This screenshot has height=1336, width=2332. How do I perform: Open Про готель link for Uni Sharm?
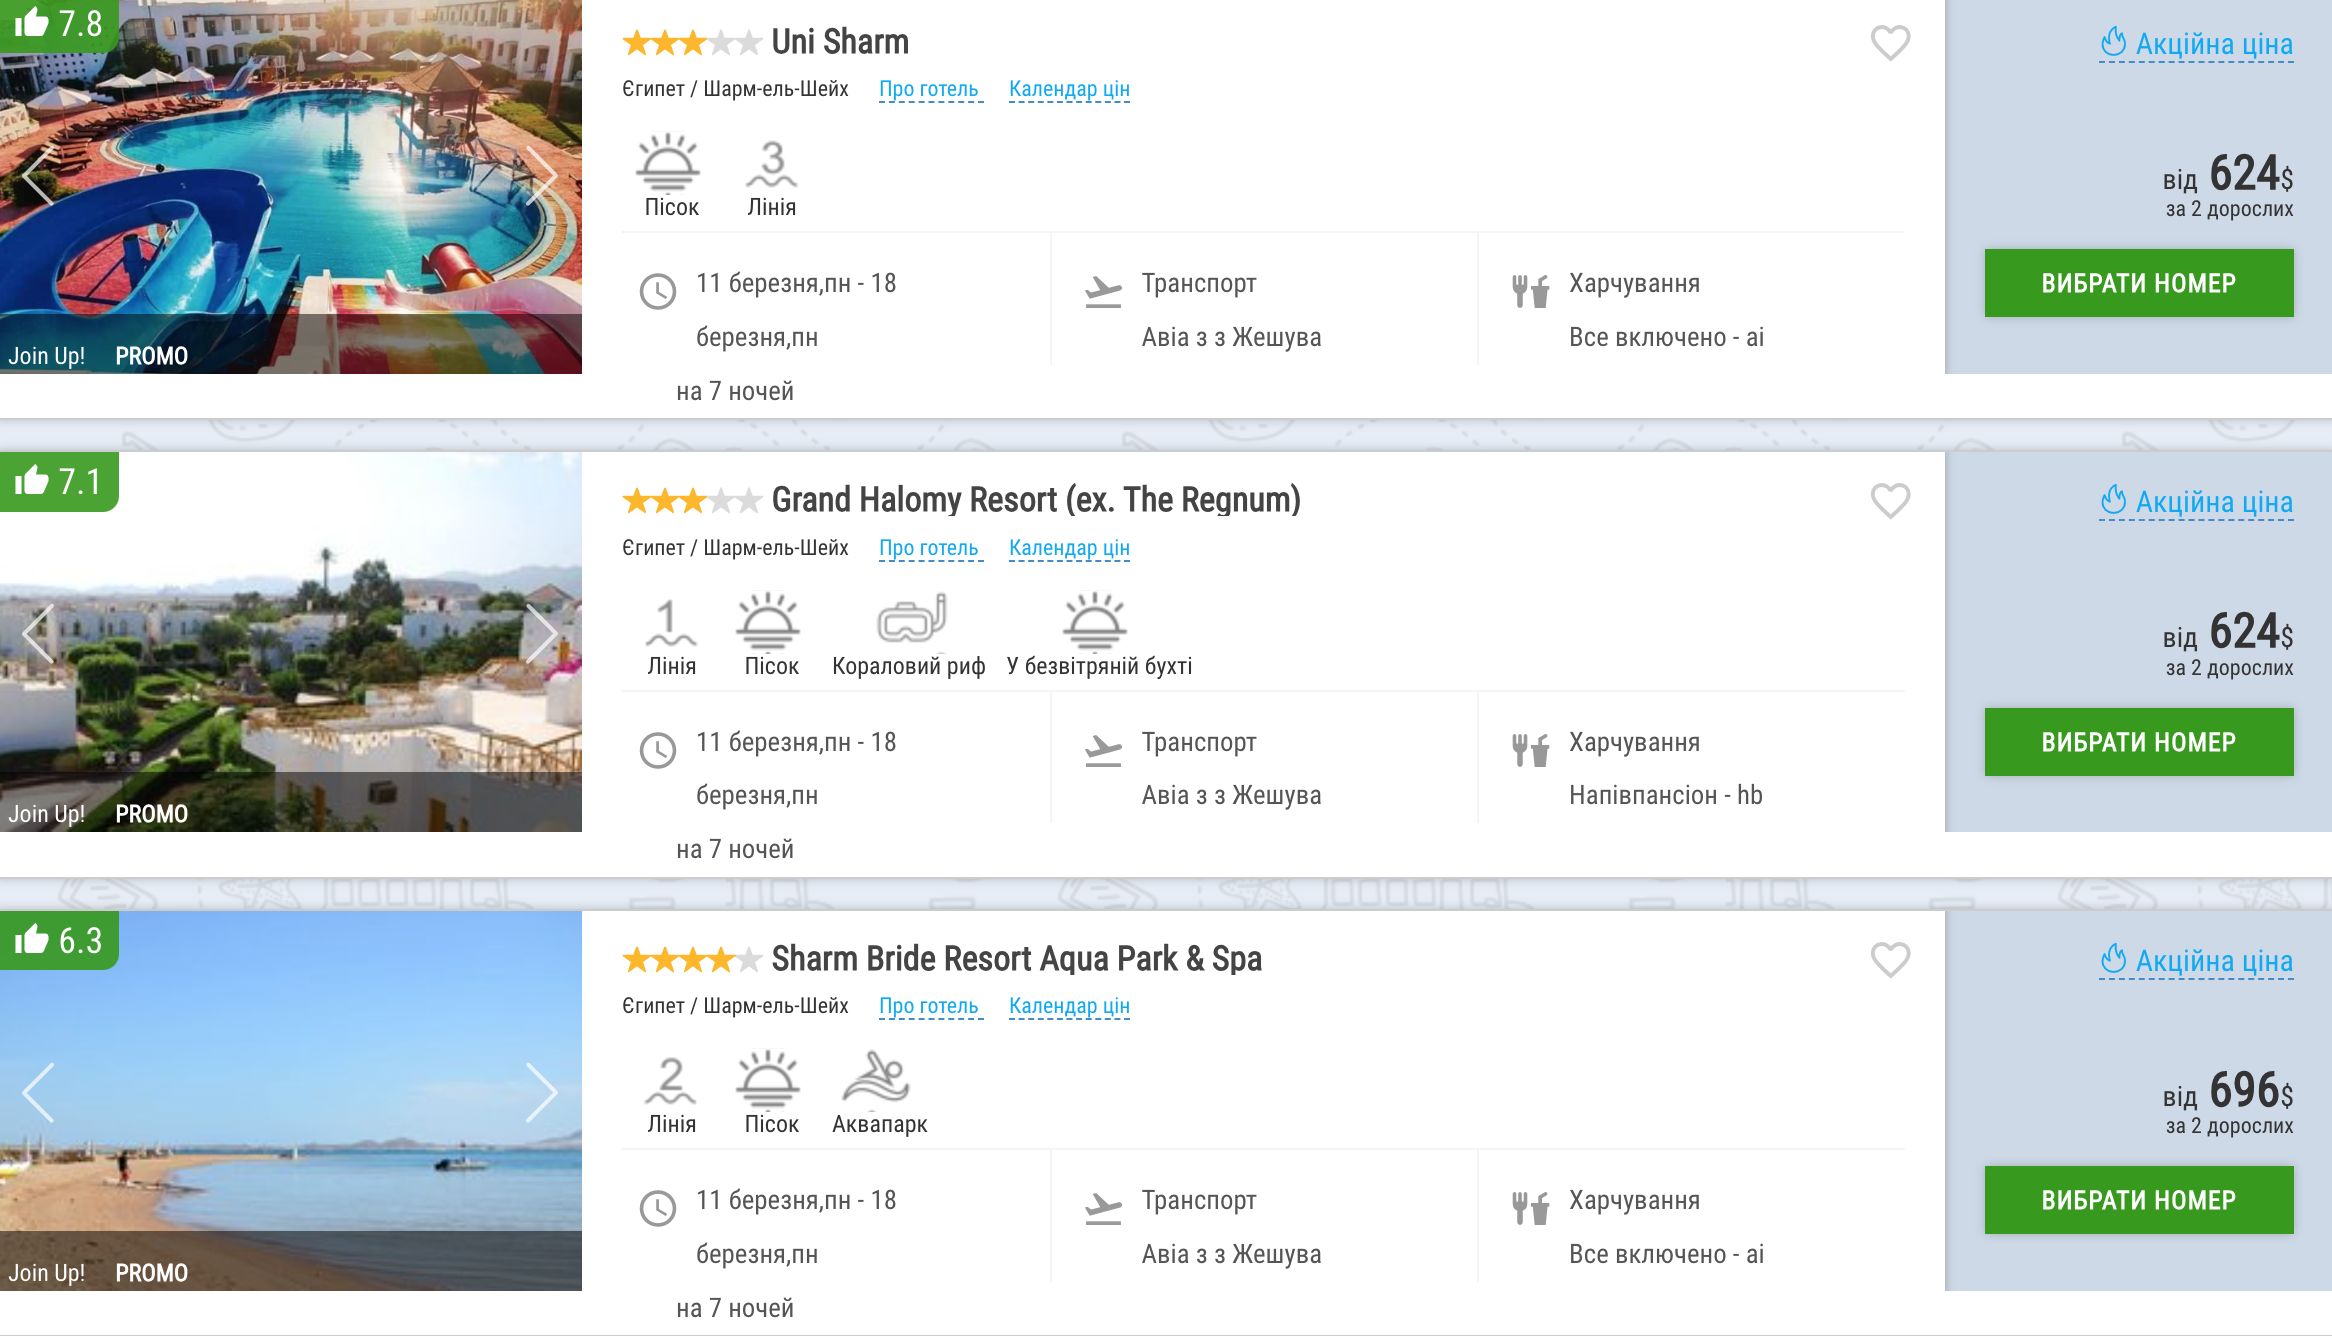click(x=929, y=89)
